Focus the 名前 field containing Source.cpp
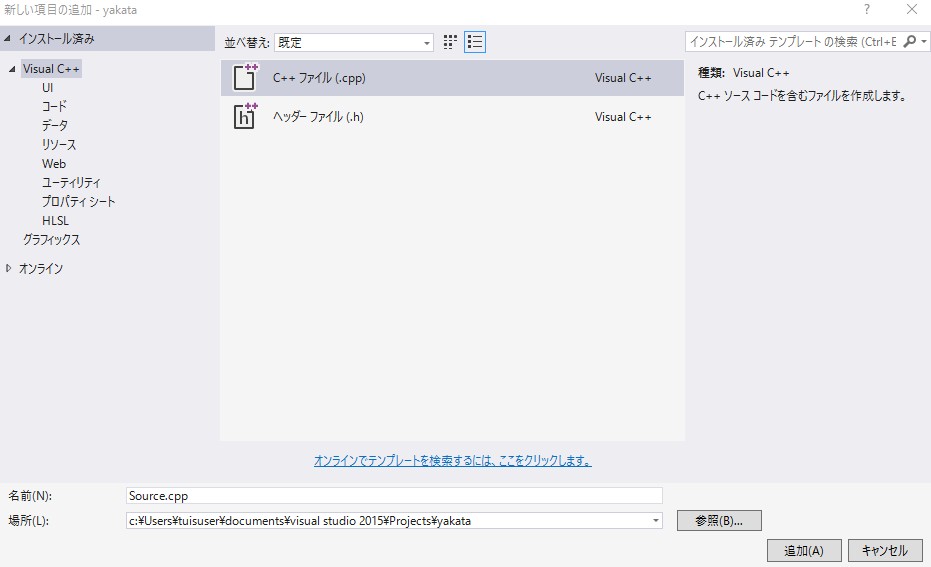 click(394, 496)
